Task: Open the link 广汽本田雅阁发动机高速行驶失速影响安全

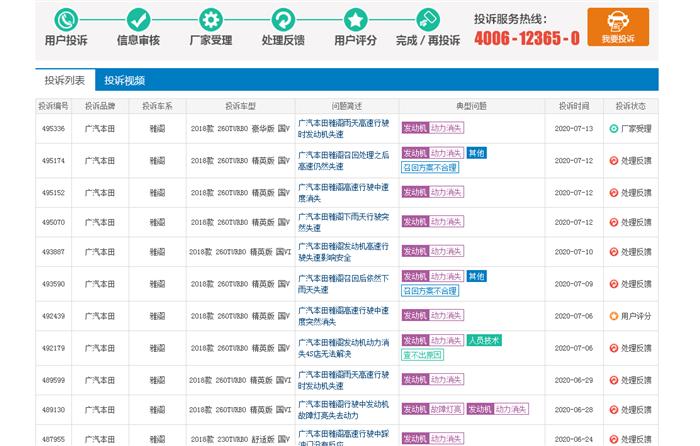Action: (x=343, y=252)
